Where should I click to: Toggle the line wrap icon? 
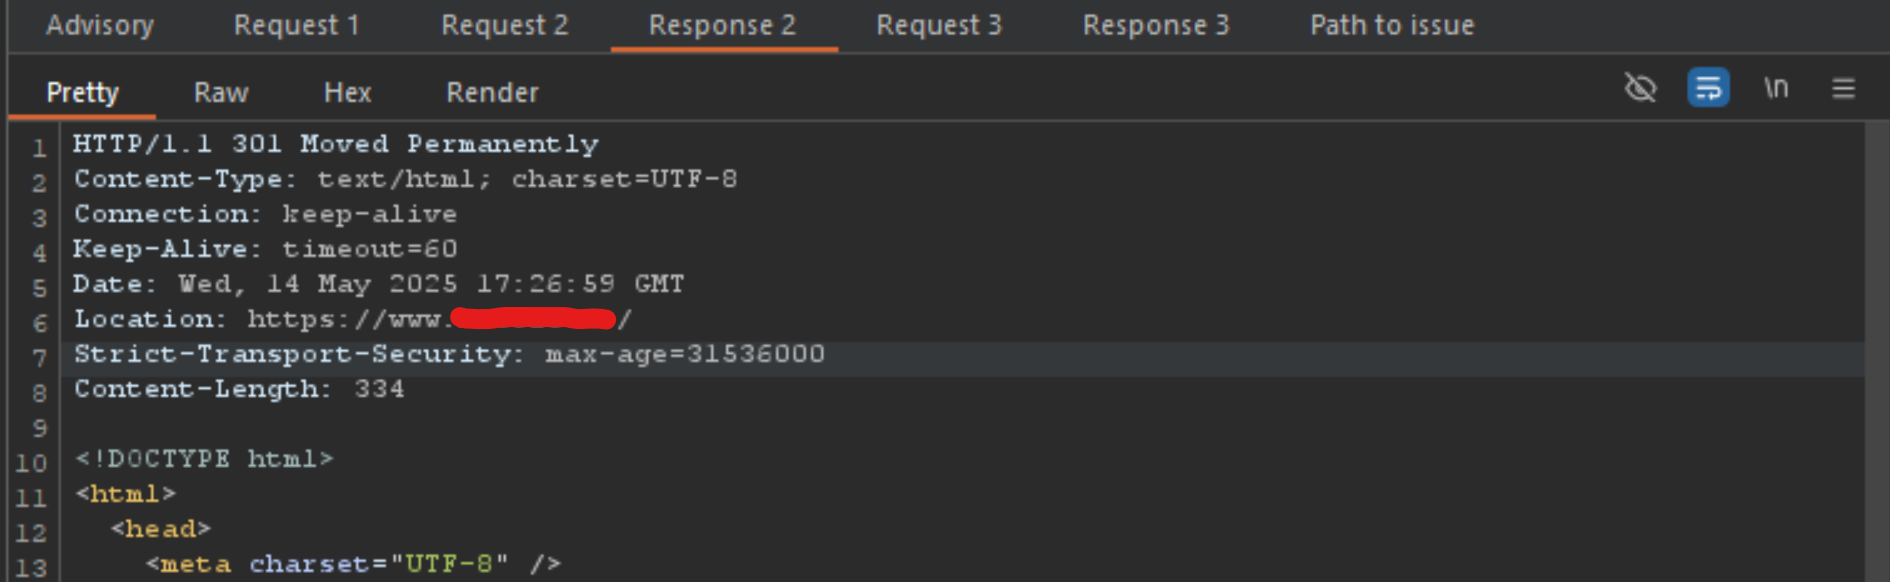(x=1708, y=88)
